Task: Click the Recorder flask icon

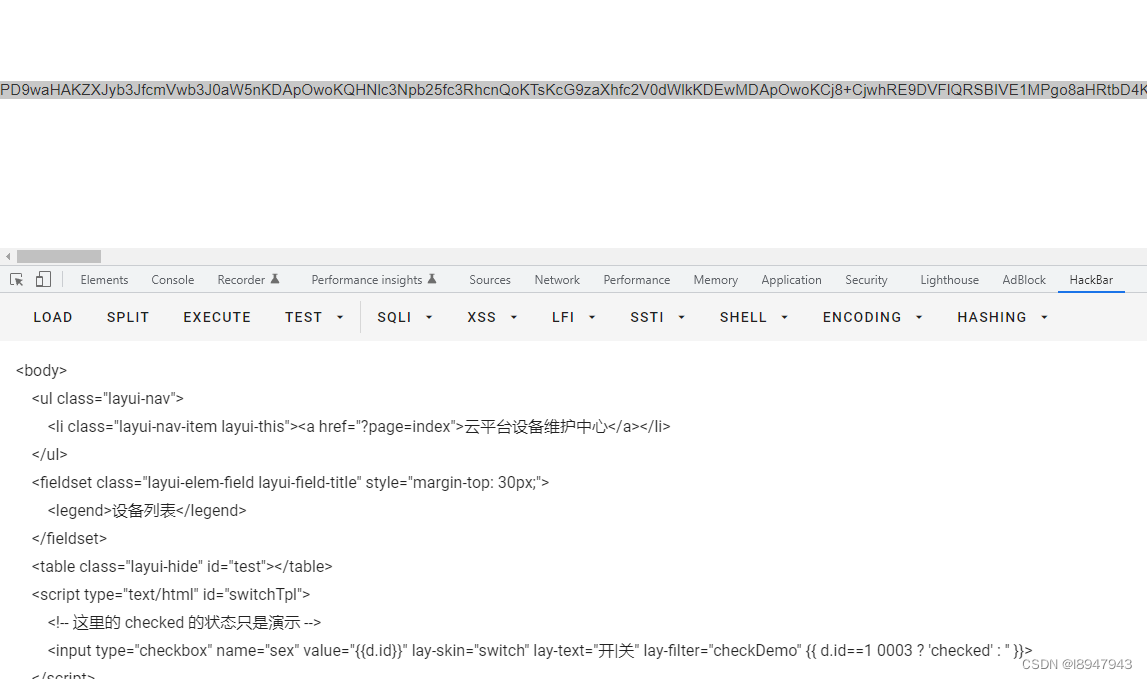Action: (275, 279)
